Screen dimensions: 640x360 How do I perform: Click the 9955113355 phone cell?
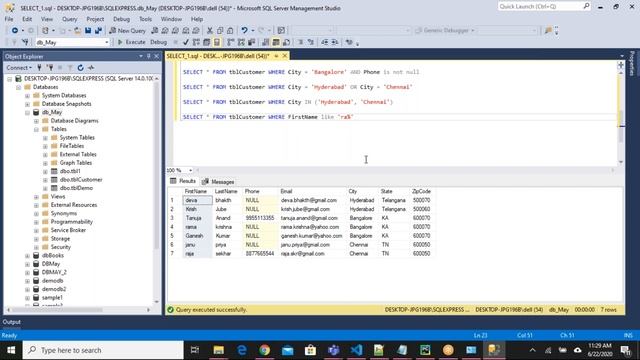pyautogui.click(x=260, y=218)
